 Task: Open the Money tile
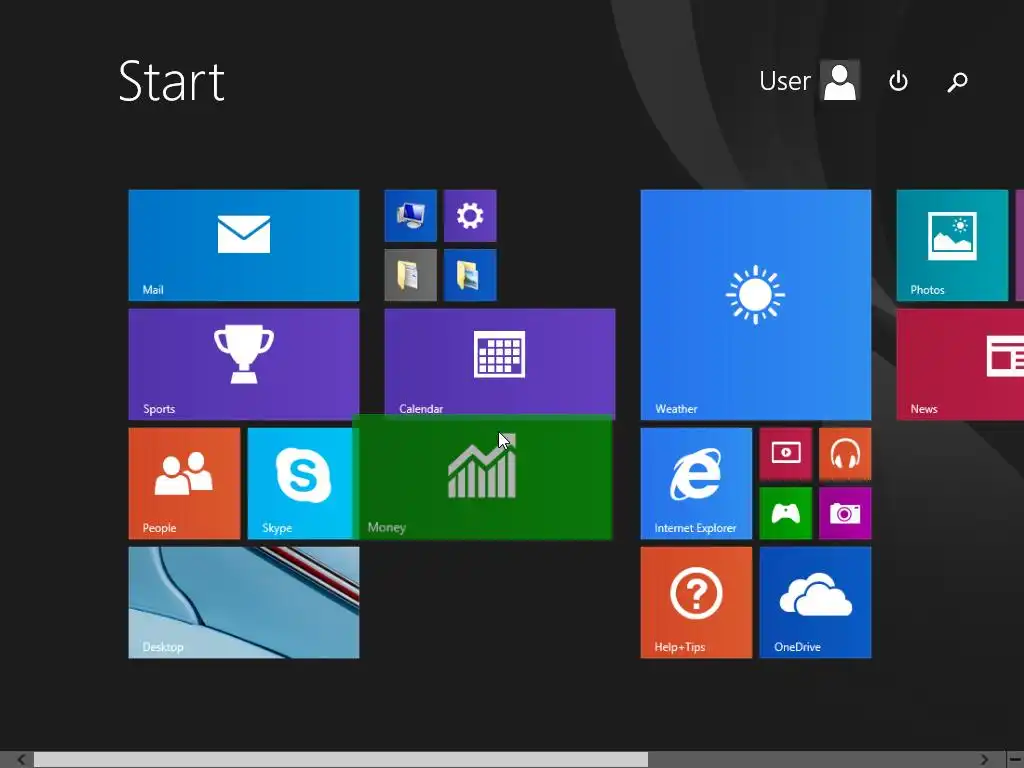tap(483, 477)
